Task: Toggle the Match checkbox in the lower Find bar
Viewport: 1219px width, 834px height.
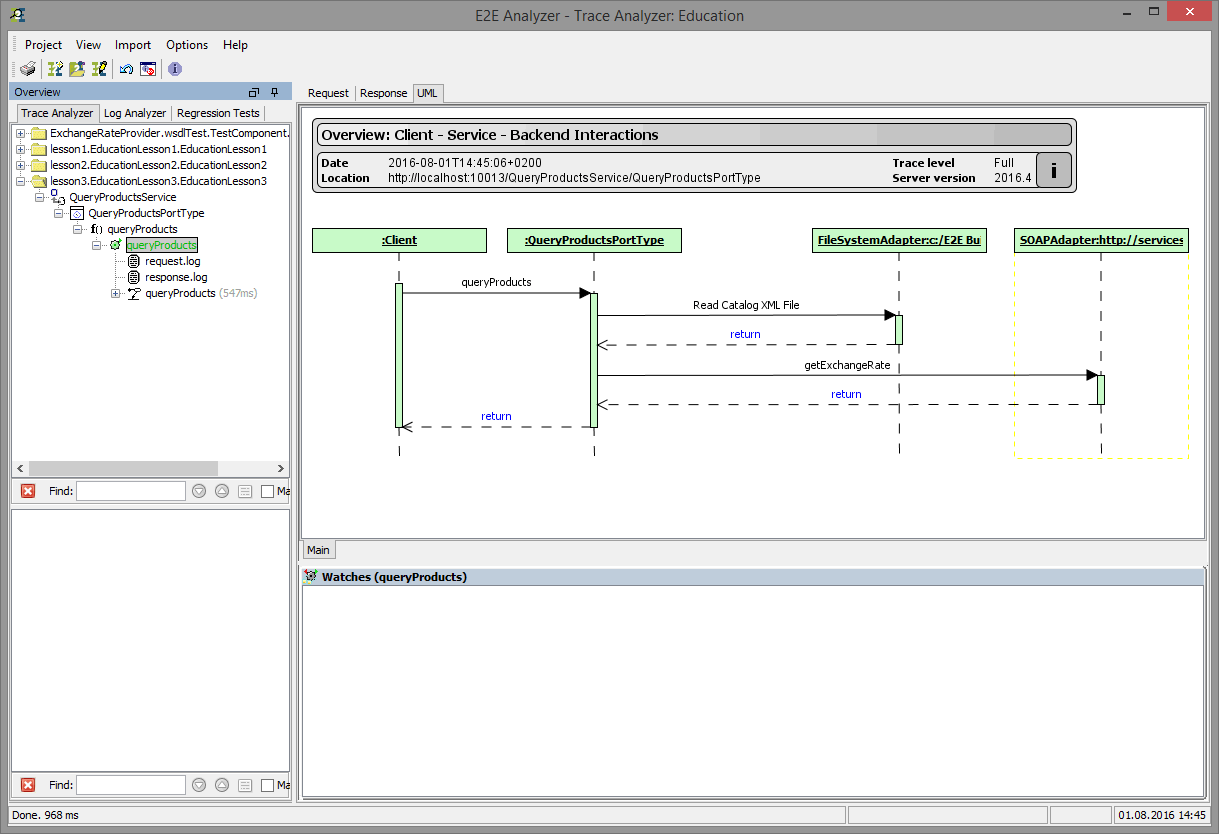Action: pos(267,784)
